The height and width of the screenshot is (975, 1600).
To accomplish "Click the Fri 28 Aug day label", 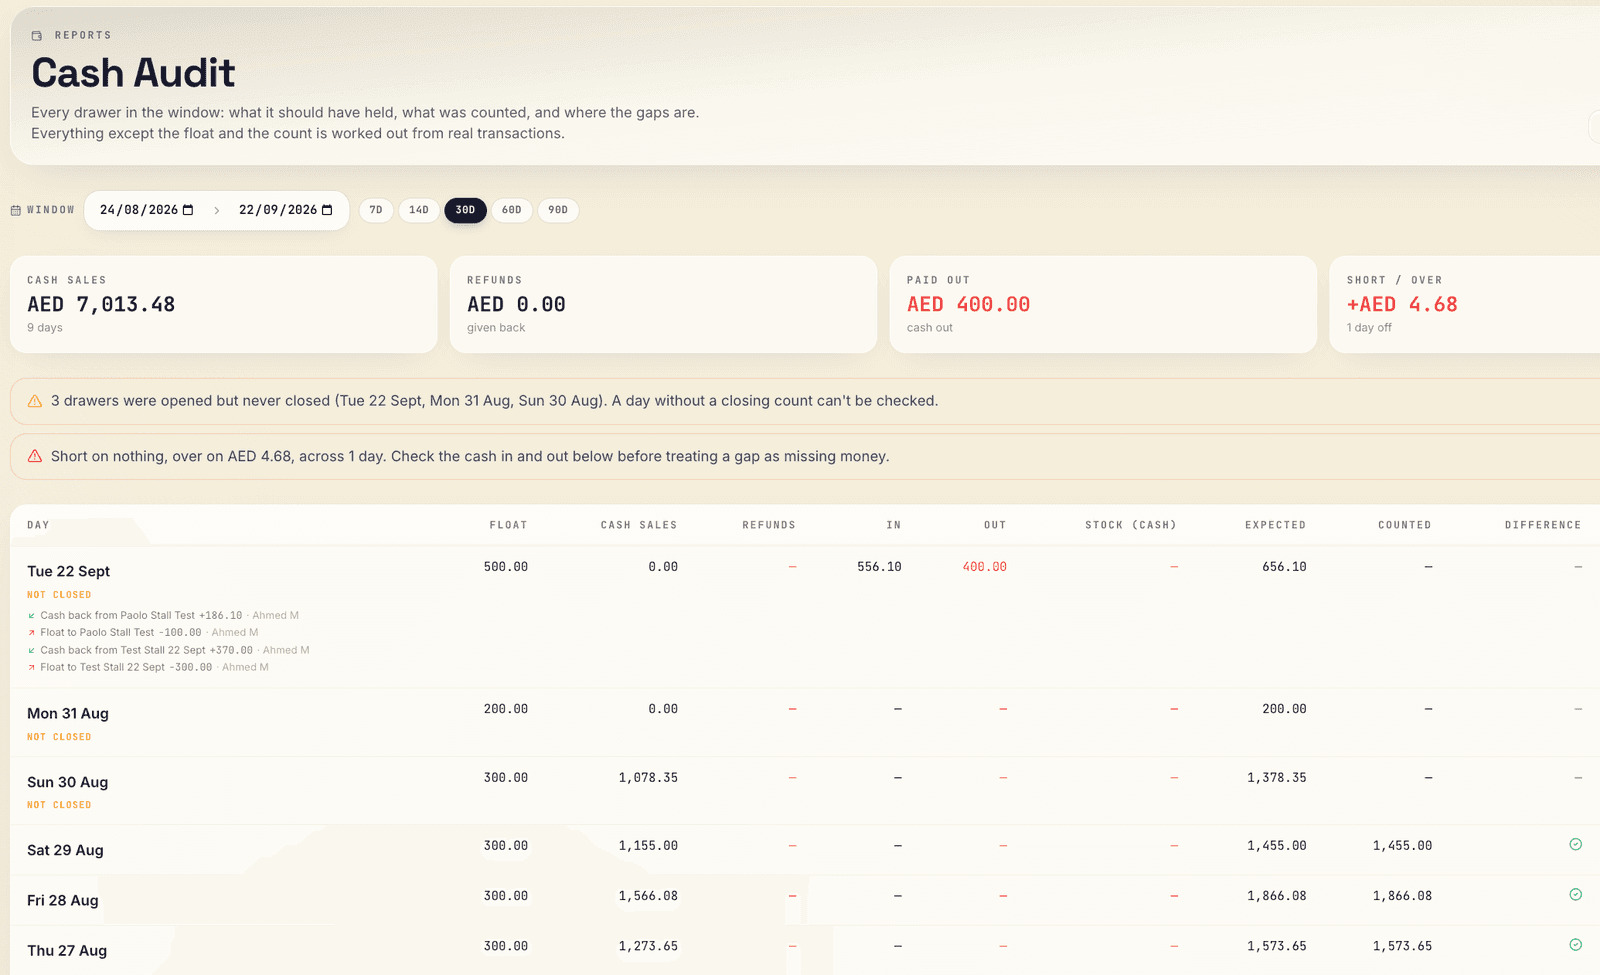I will [63, 901].
